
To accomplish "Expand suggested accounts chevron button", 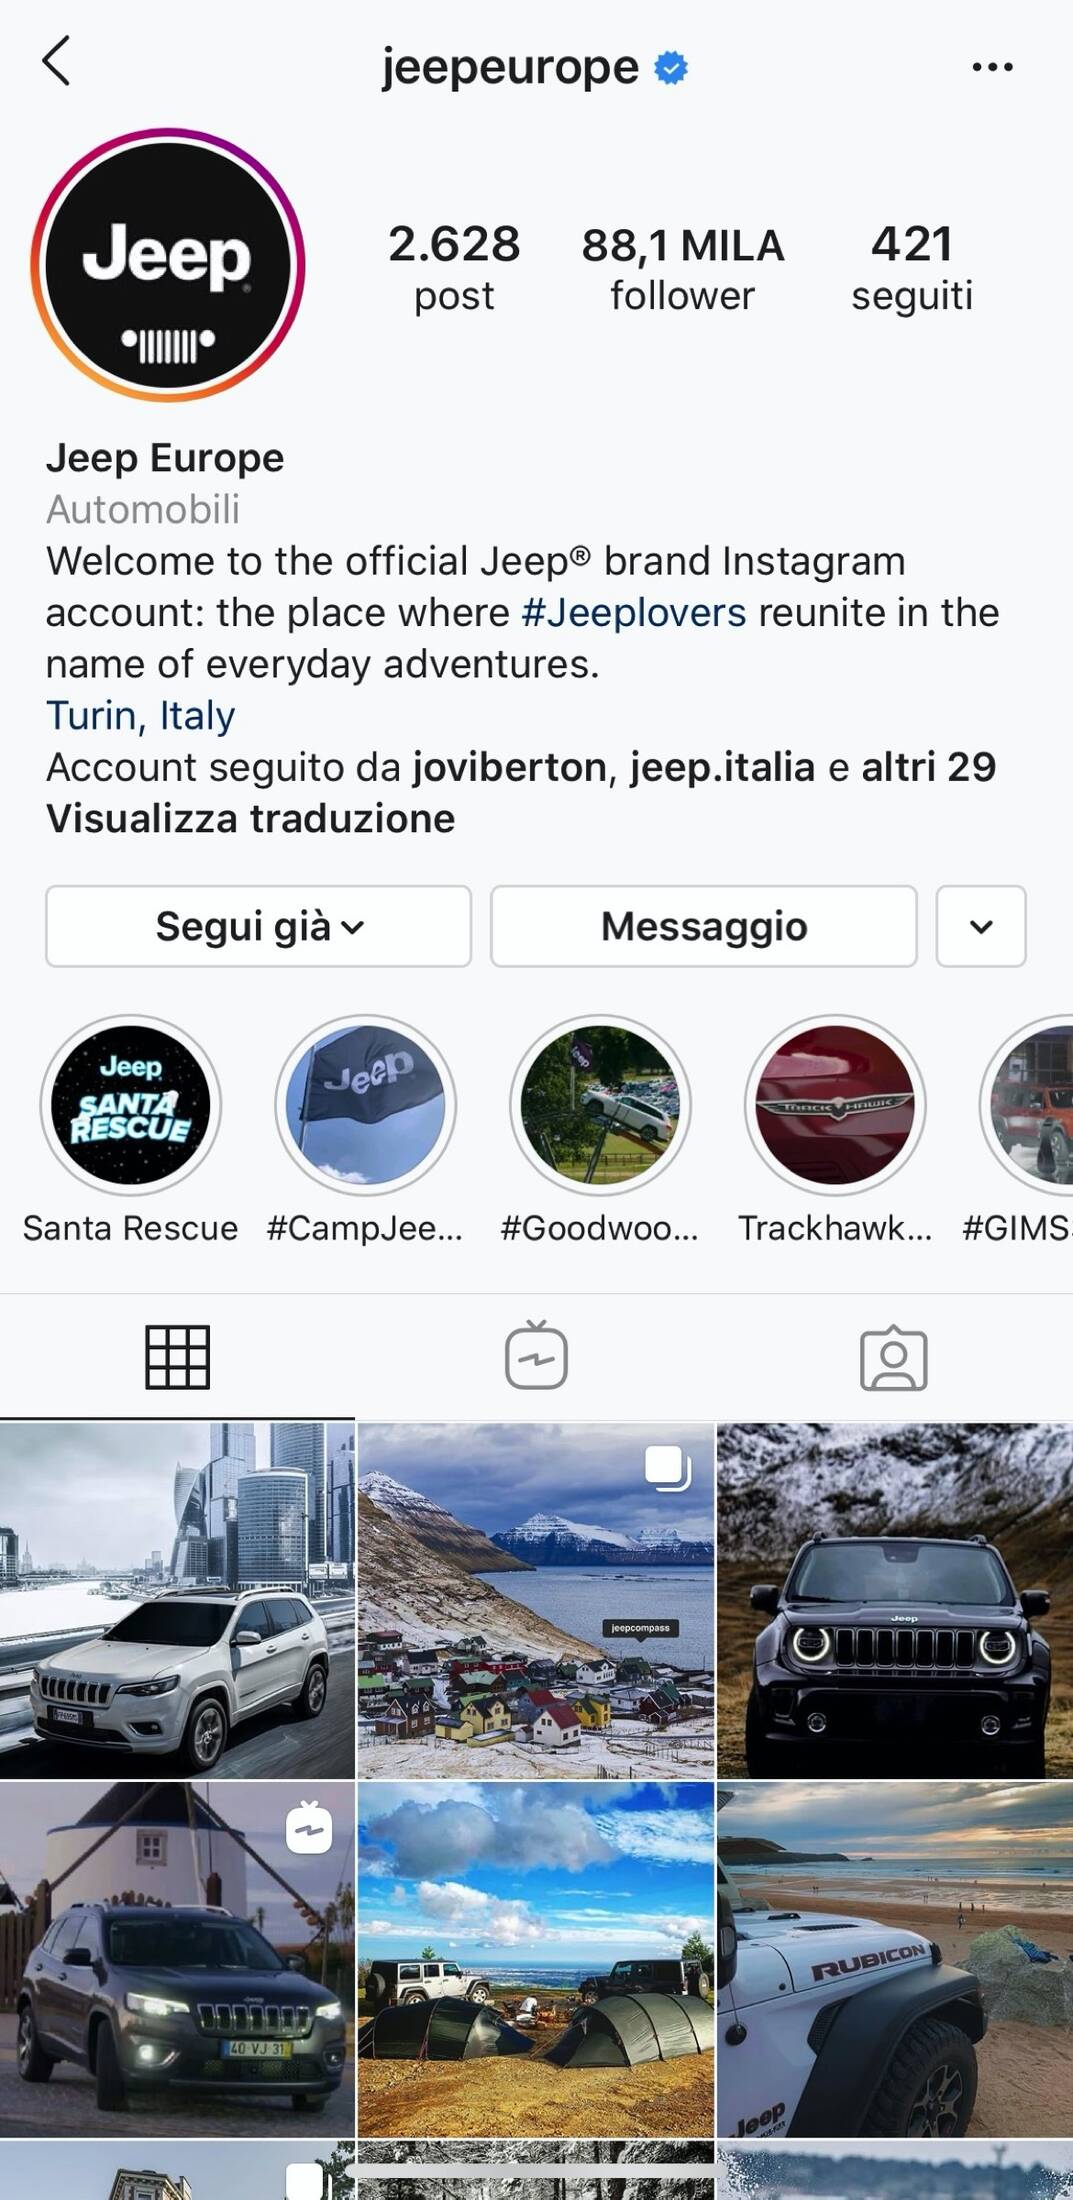I will coord(981,926).
